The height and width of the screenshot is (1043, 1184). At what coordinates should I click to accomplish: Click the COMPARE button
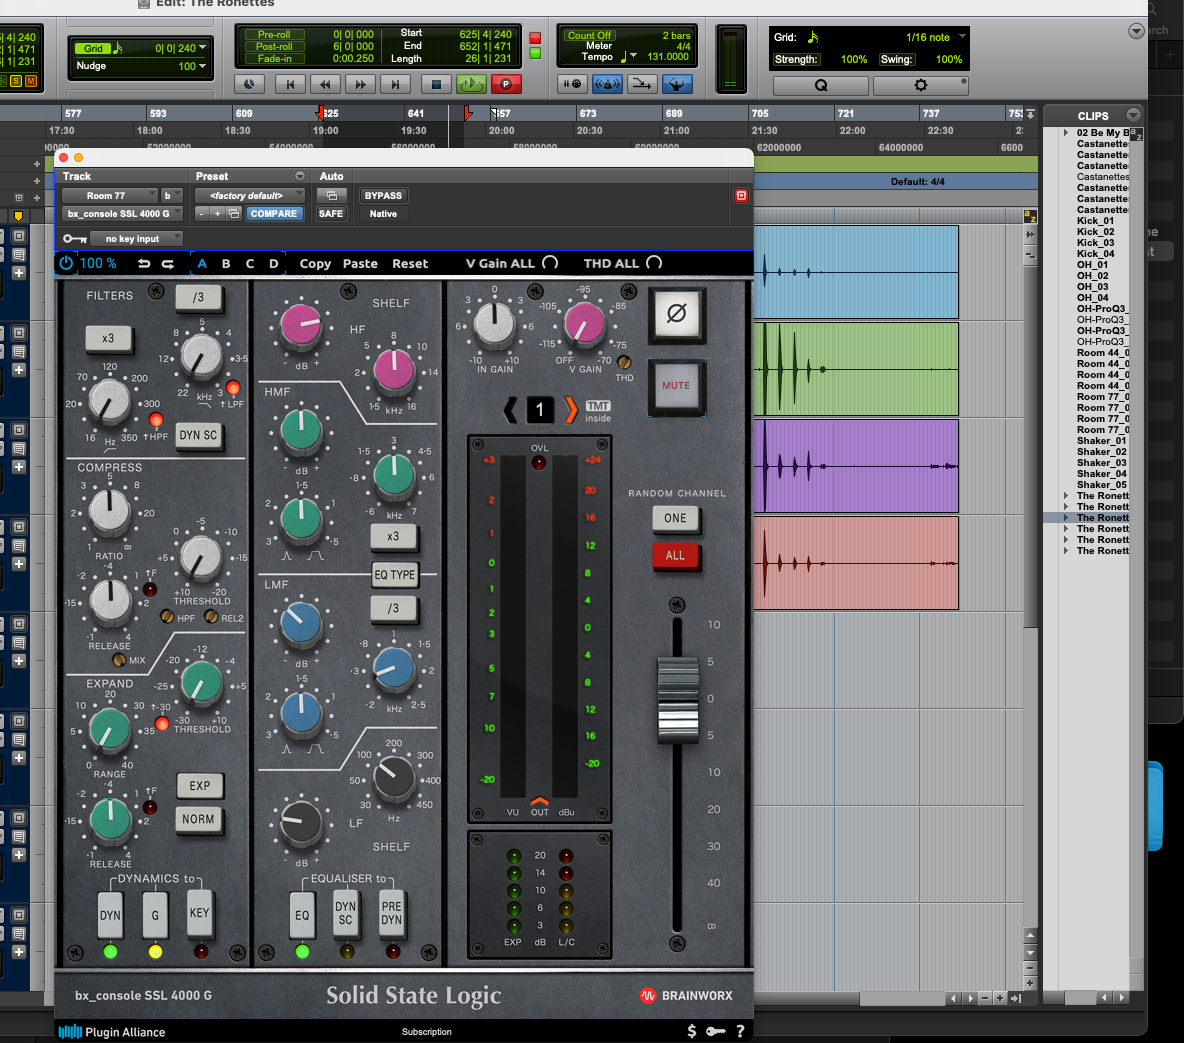(273, 214)
